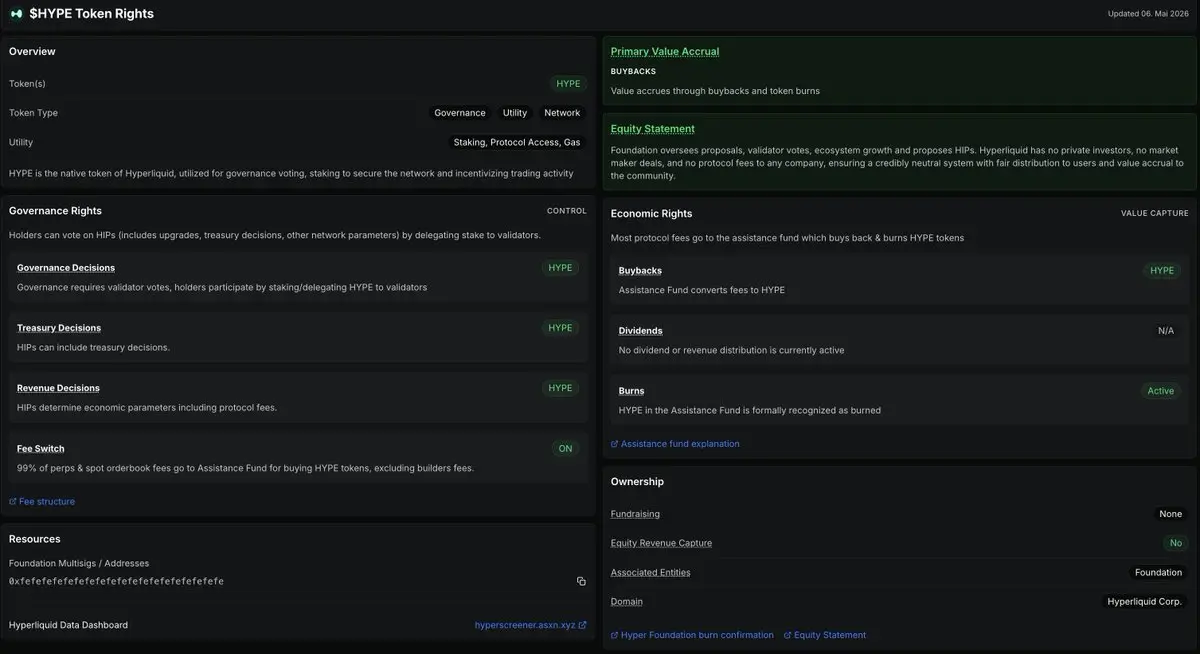Click the Hyperliquid Corp. badge
This screenshot has height=654, width=1200.
click(x=1145, y=602)
